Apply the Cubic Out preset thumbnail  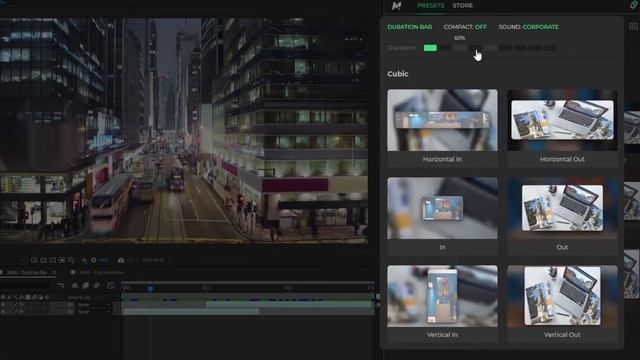click(562, 208)
